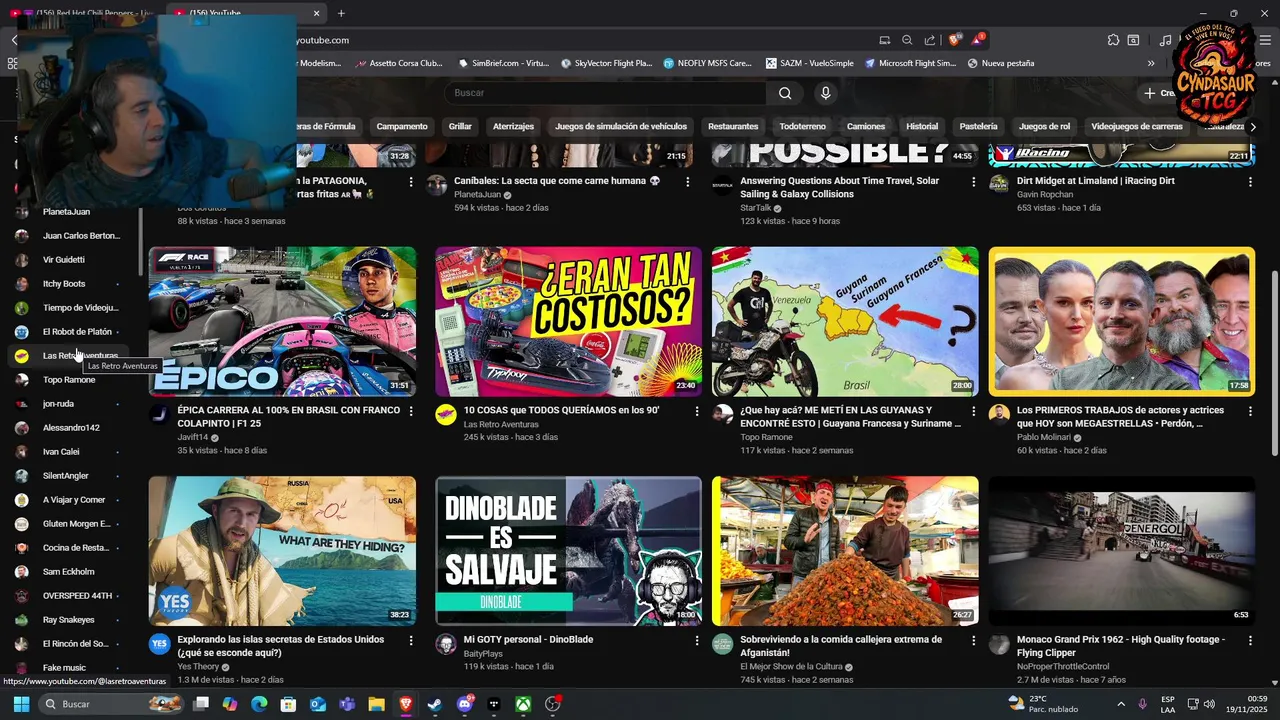Click the Pablo Molinari channel avatar beside the Los PRIMEROS TRABAJOS video title
Viewport: 1280px width, 720px height.
click(999, 415)
